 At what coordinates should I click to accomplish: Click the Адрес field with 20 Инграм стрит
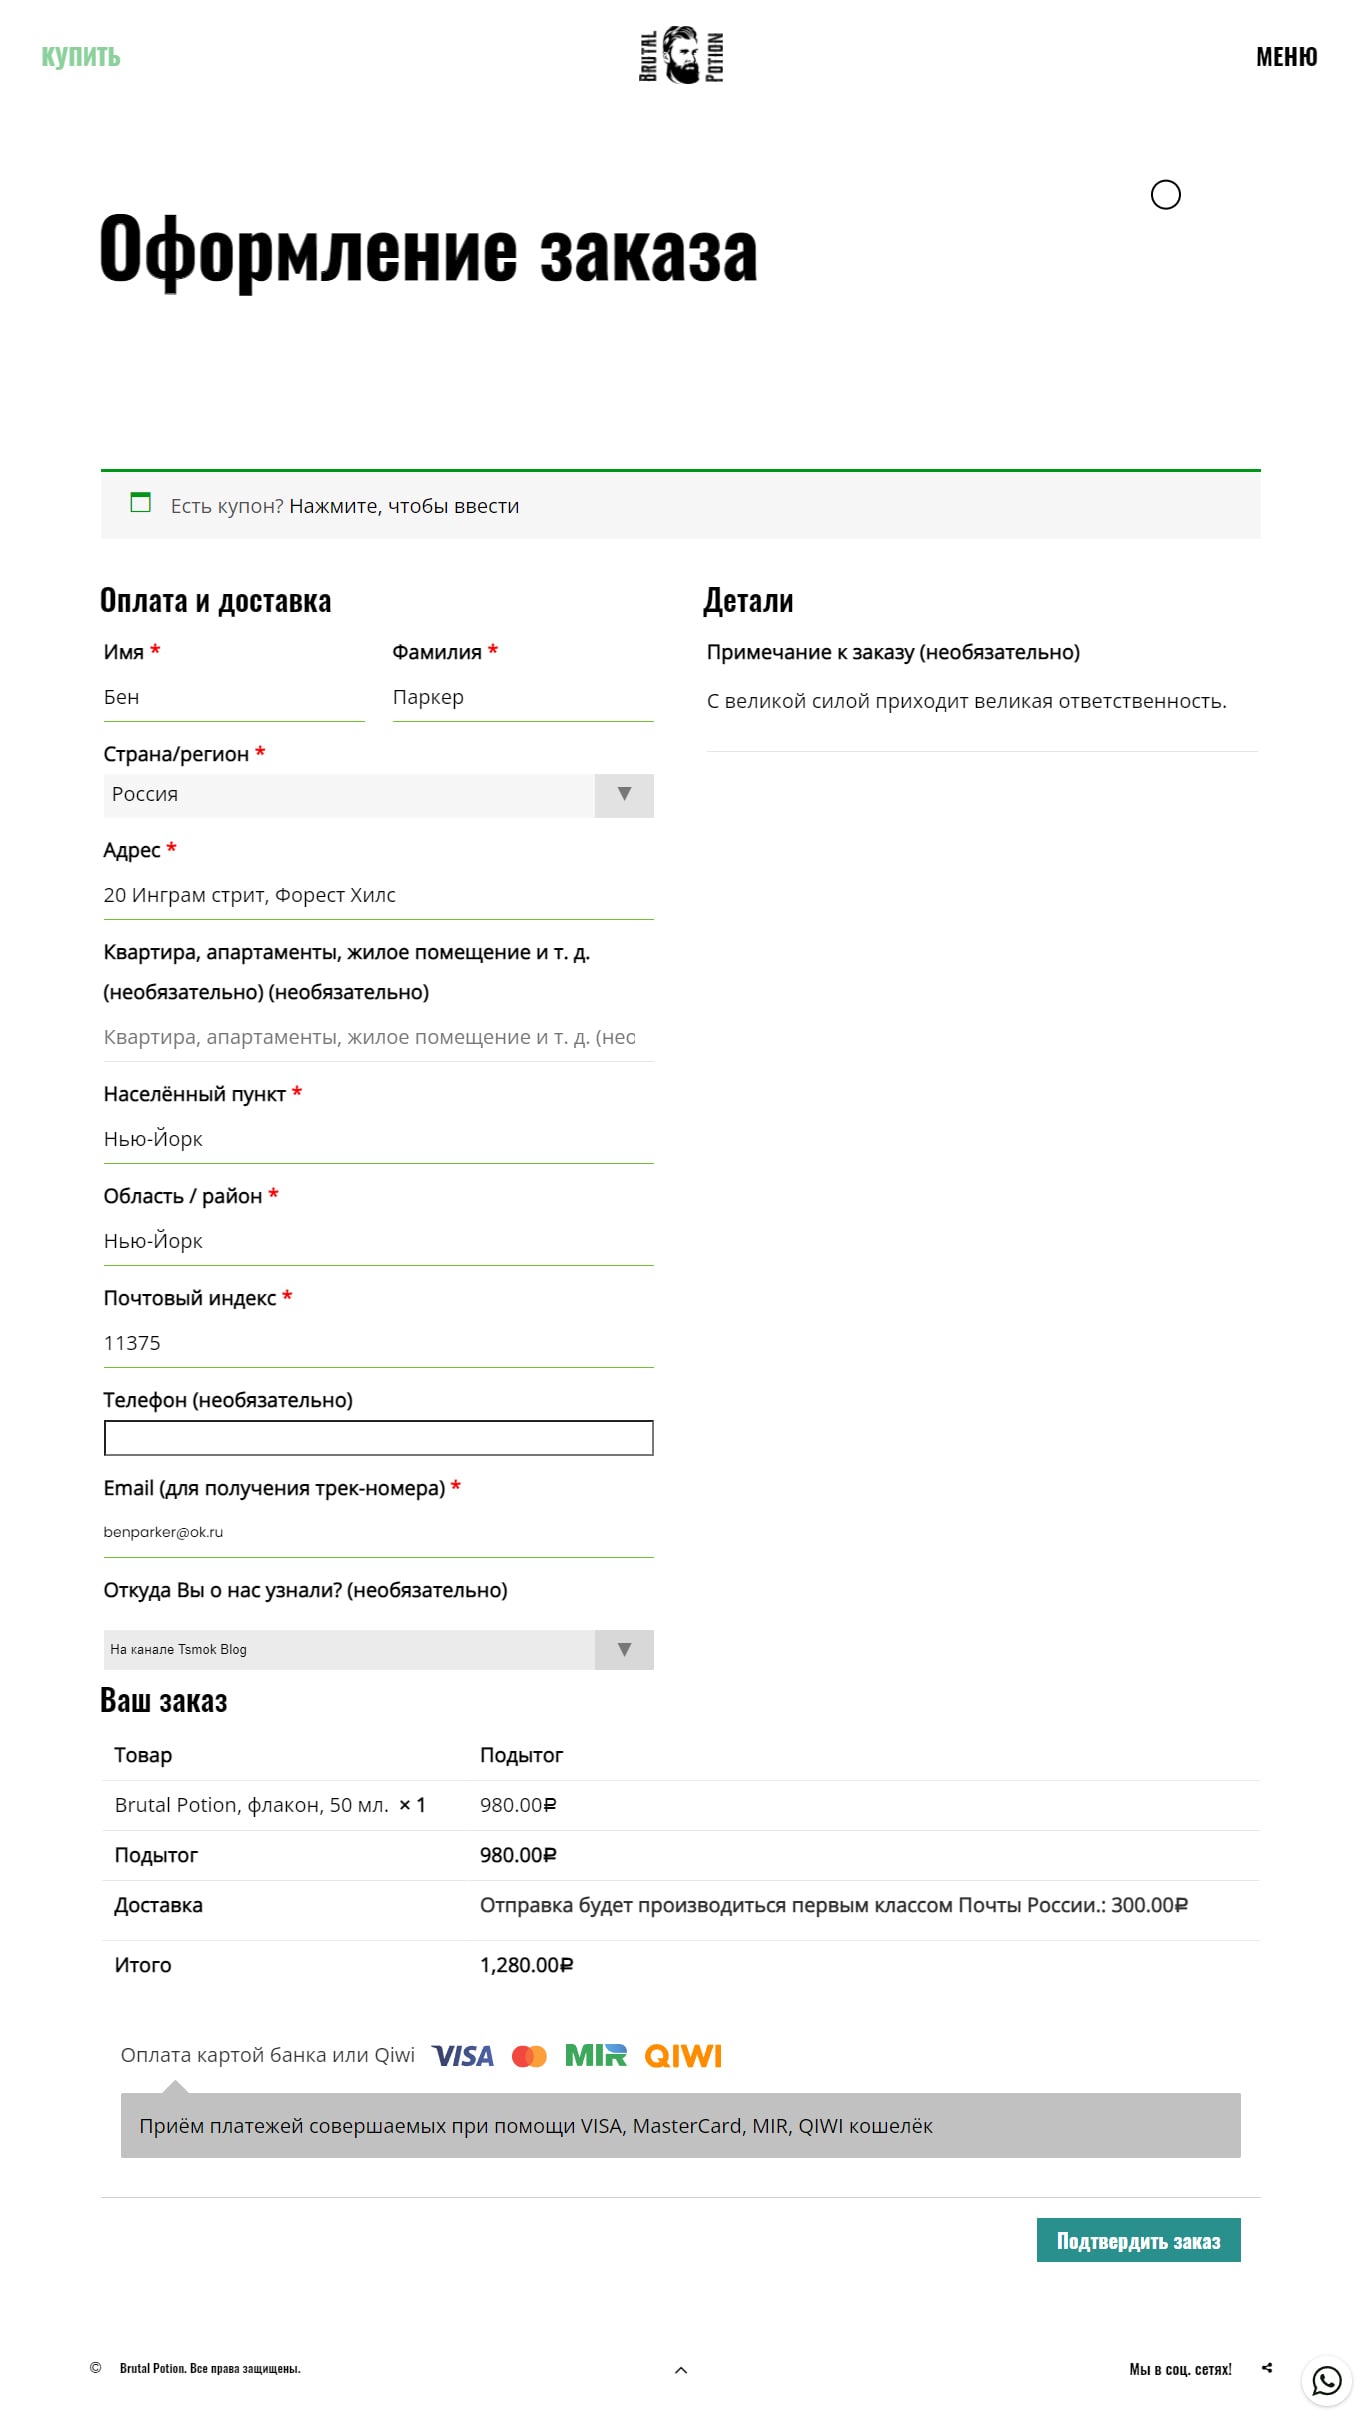[x=378, y=896]
